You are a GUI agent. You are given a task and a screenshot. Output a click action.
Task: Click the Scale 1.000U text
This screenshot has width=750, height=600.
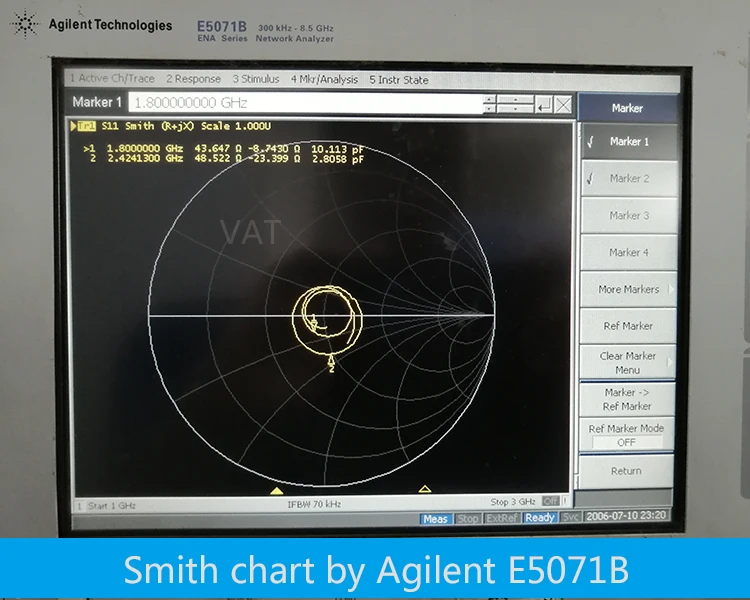pyautogui.click(x=236, y=126)
